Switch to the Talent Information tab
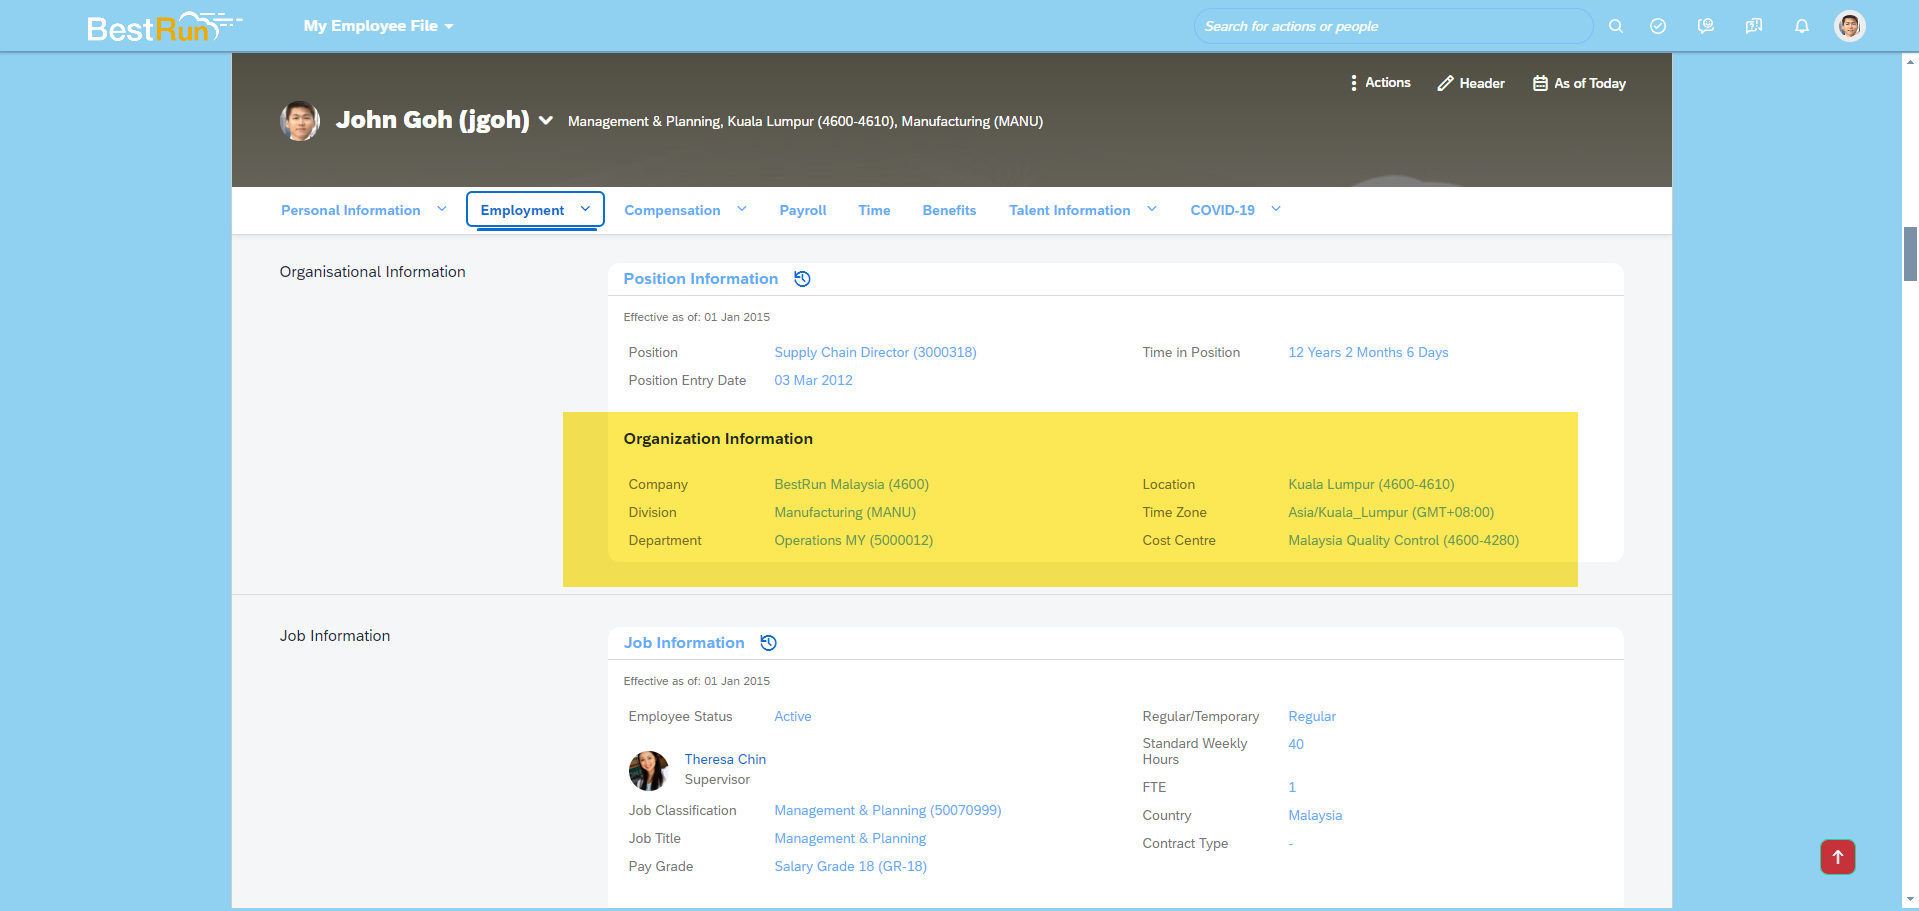This screenshot has height=911, width=1919. coord(1070,210)
